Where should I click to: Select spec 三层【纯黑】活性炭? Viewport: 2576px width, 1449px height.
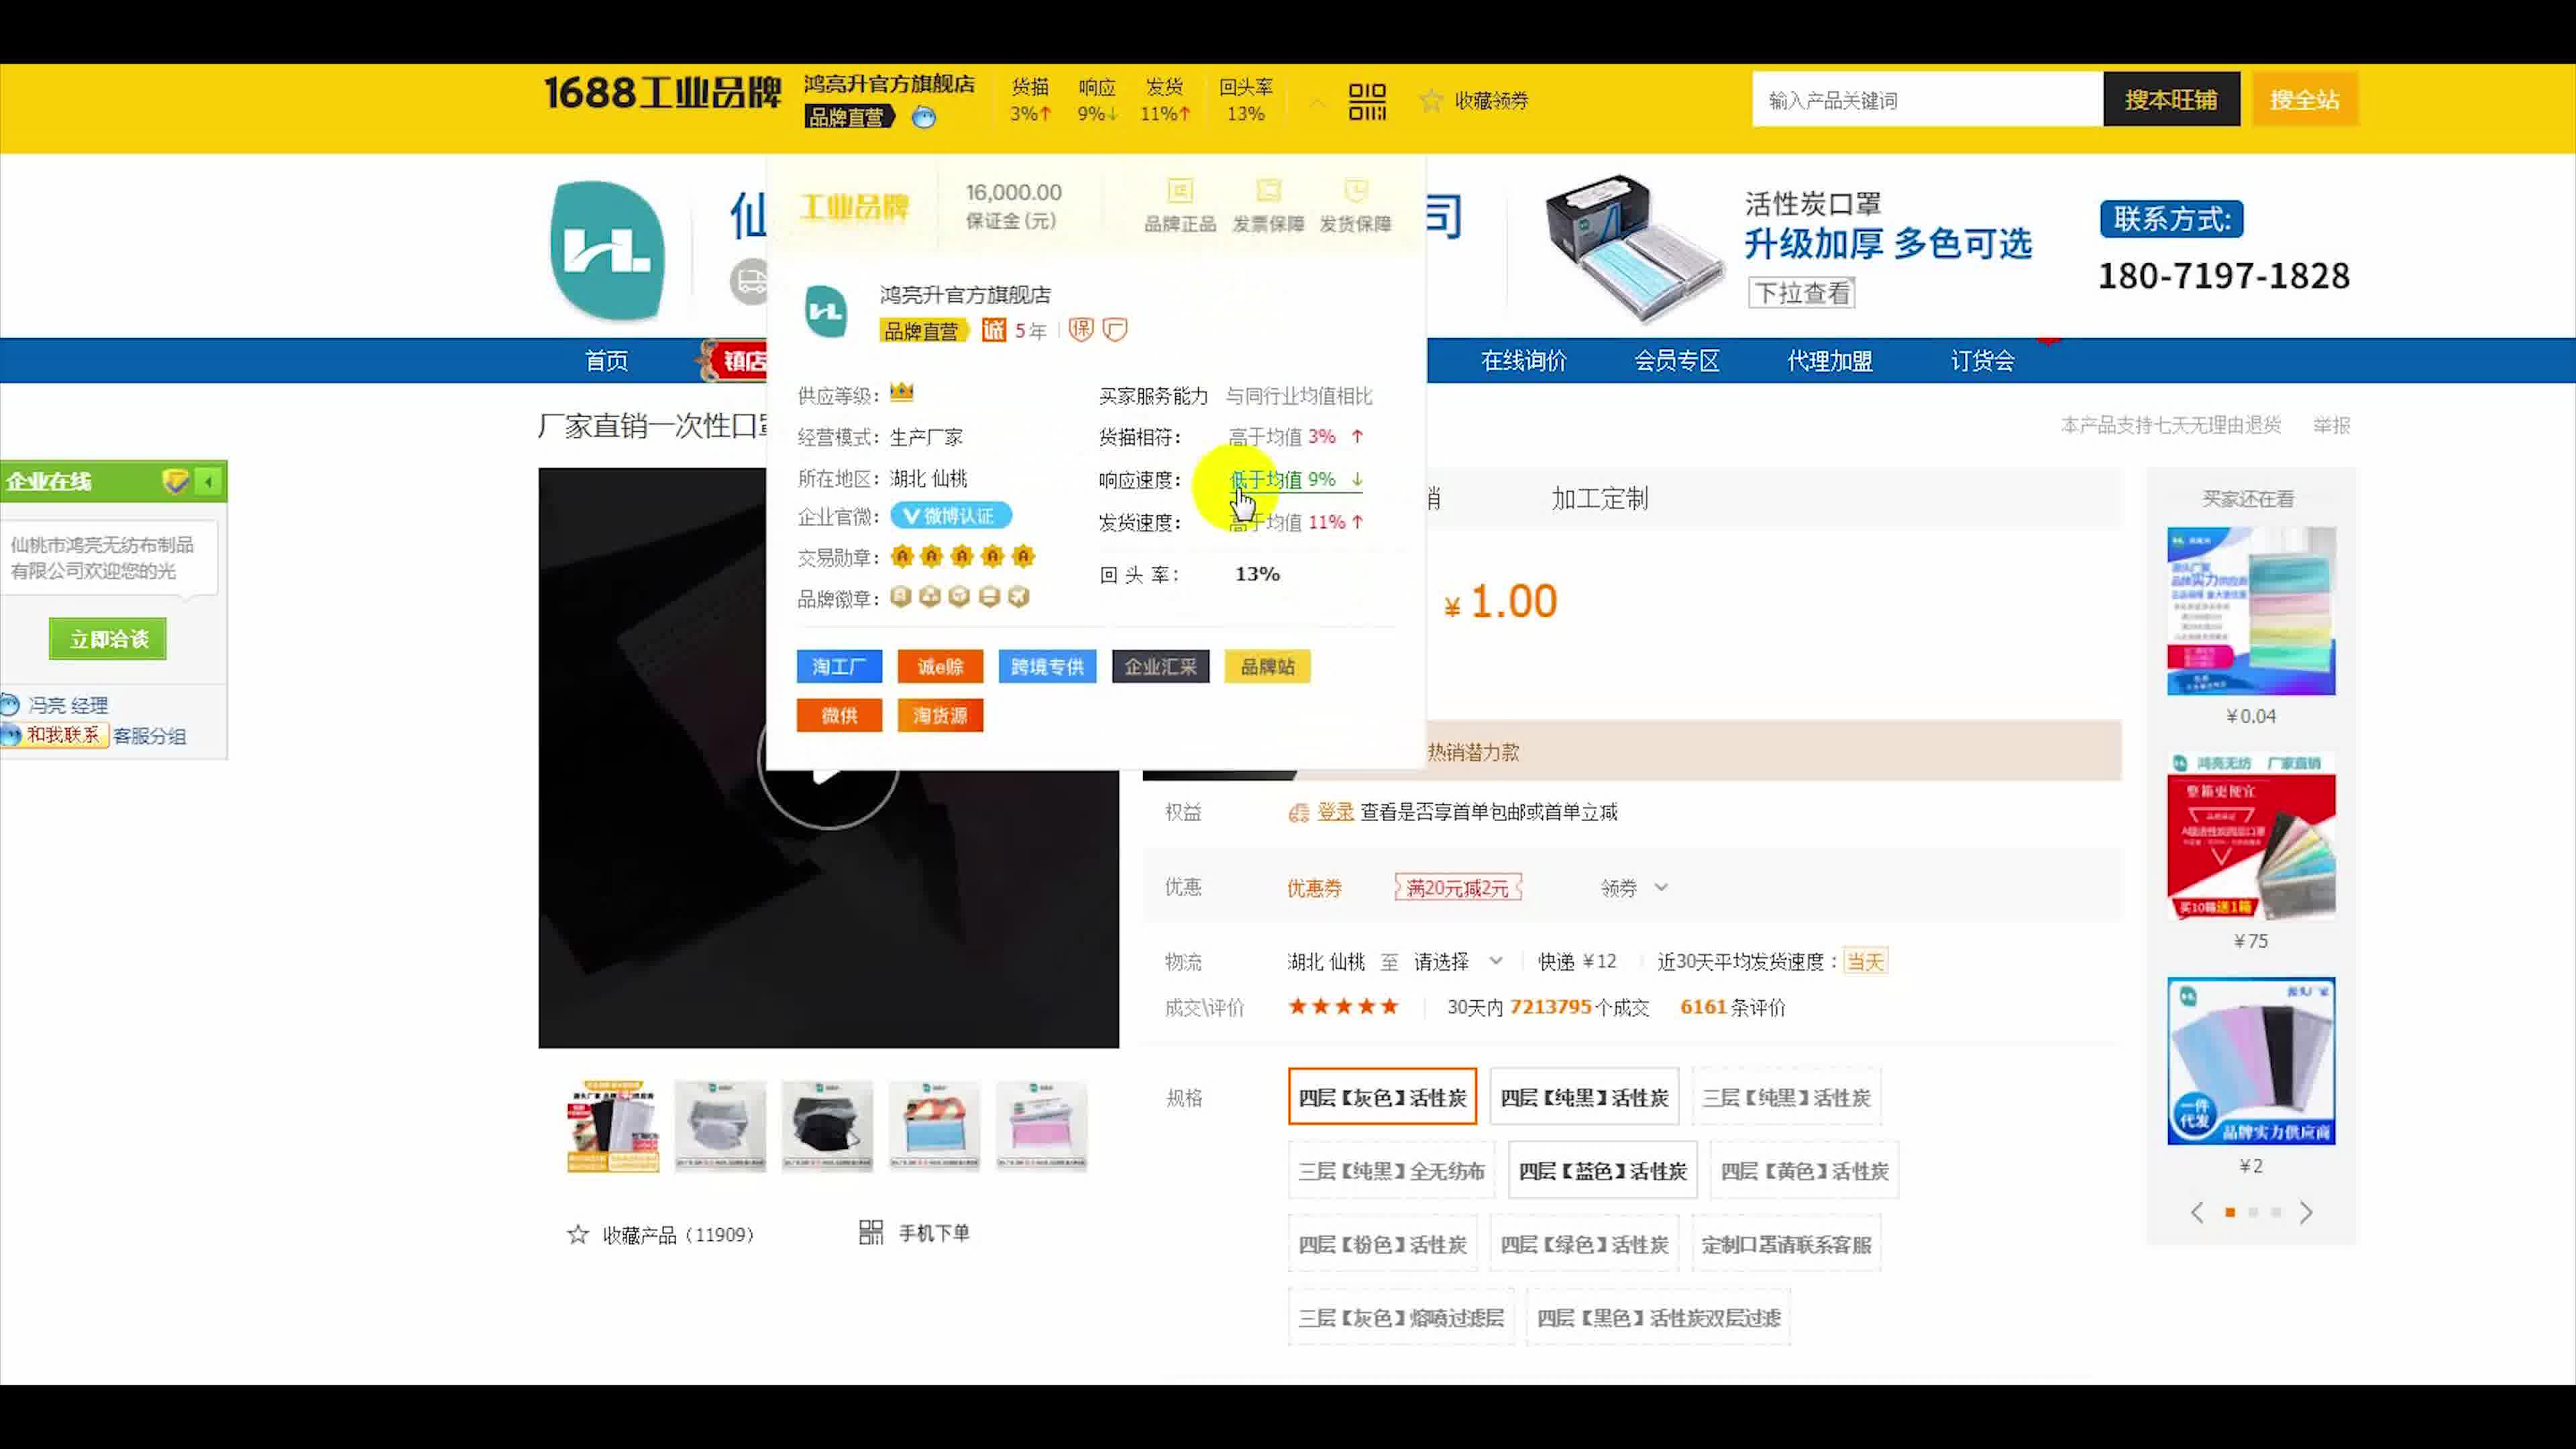coord(1786,1097)
